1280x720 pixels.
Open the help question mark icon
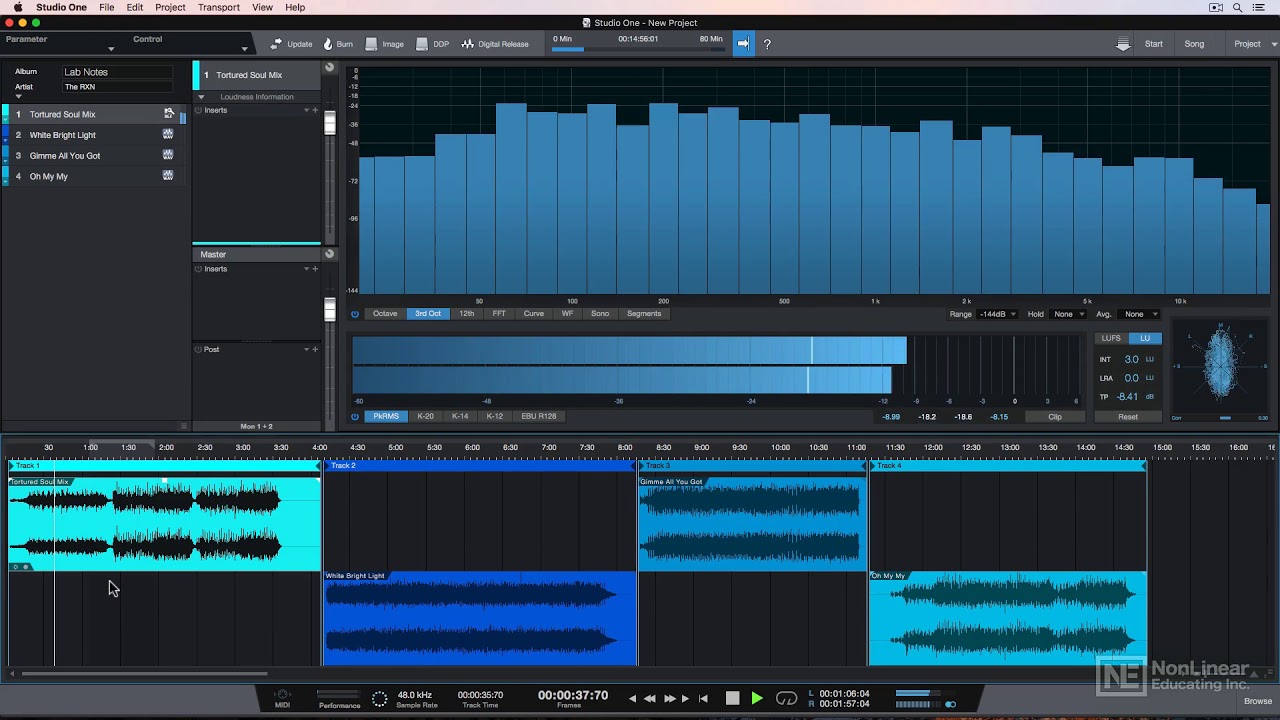point(767,44)
